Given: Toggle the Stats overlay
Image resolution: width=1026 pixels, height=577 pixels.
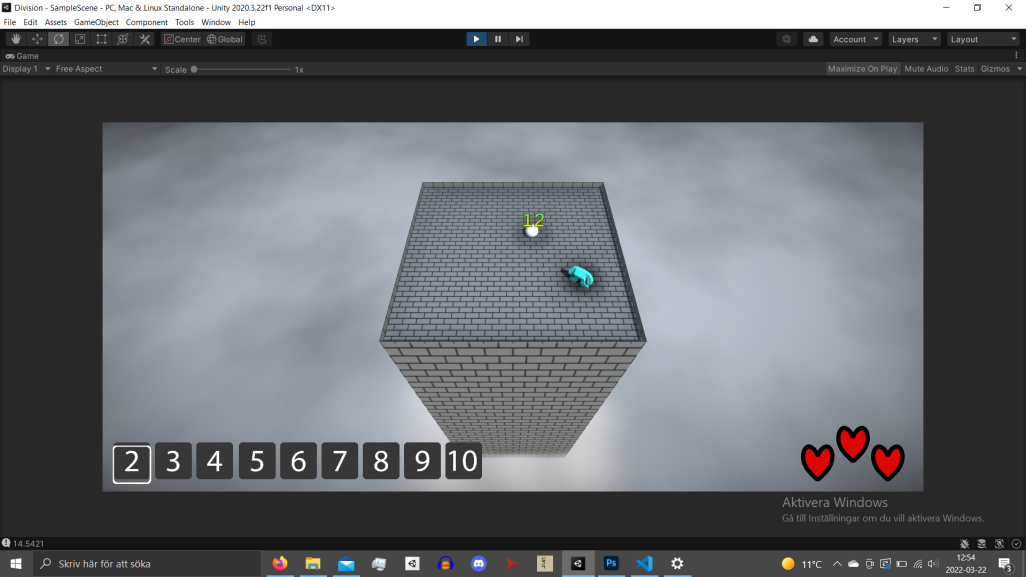Looking at the screenshot, I should [x=964, y=69].
